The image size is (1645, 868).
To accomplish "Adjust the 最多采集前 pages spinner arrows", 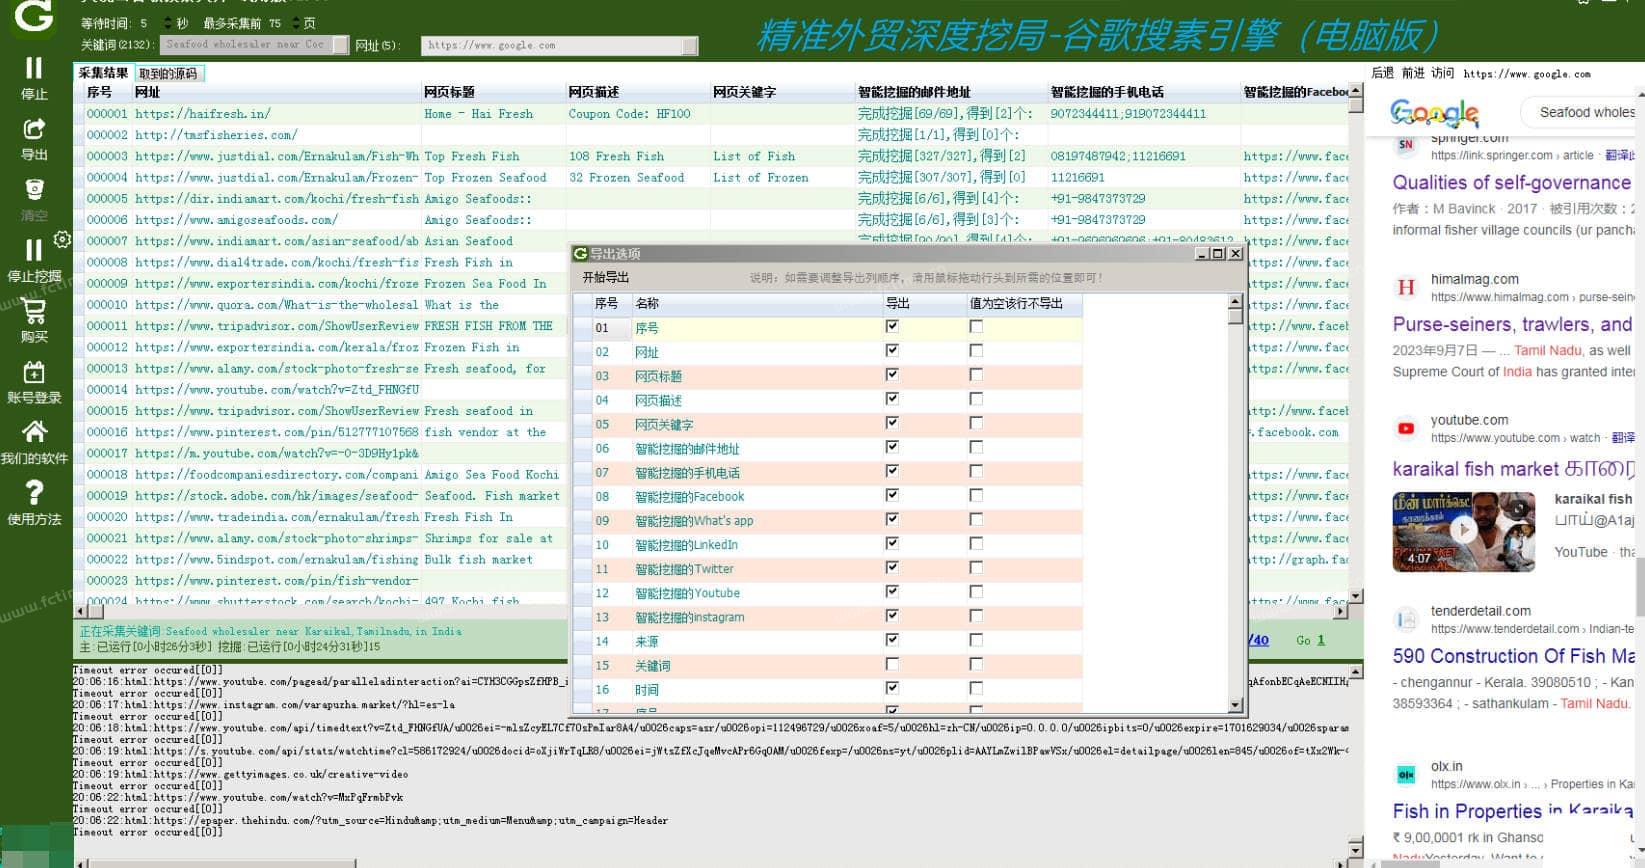I will click(x=296, y=22).
